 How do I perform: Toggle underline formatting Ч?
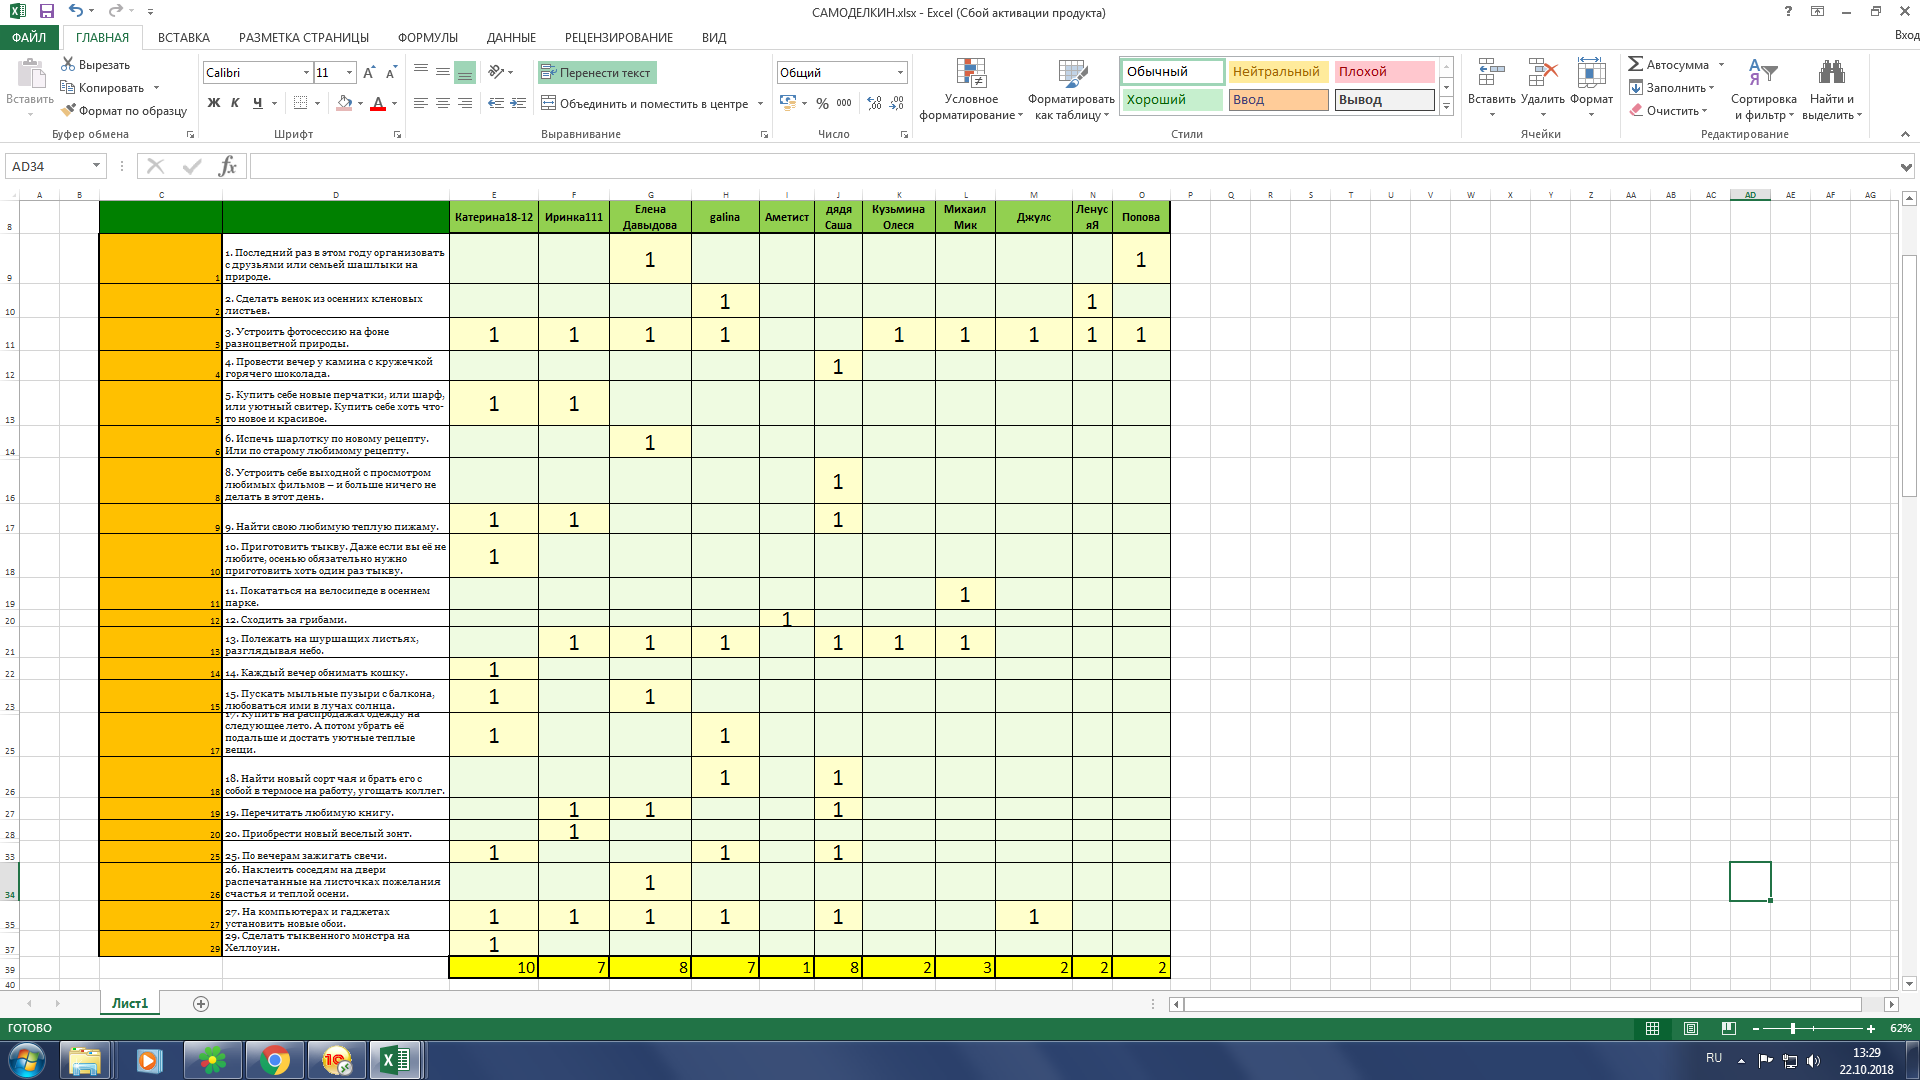[258, 103]
